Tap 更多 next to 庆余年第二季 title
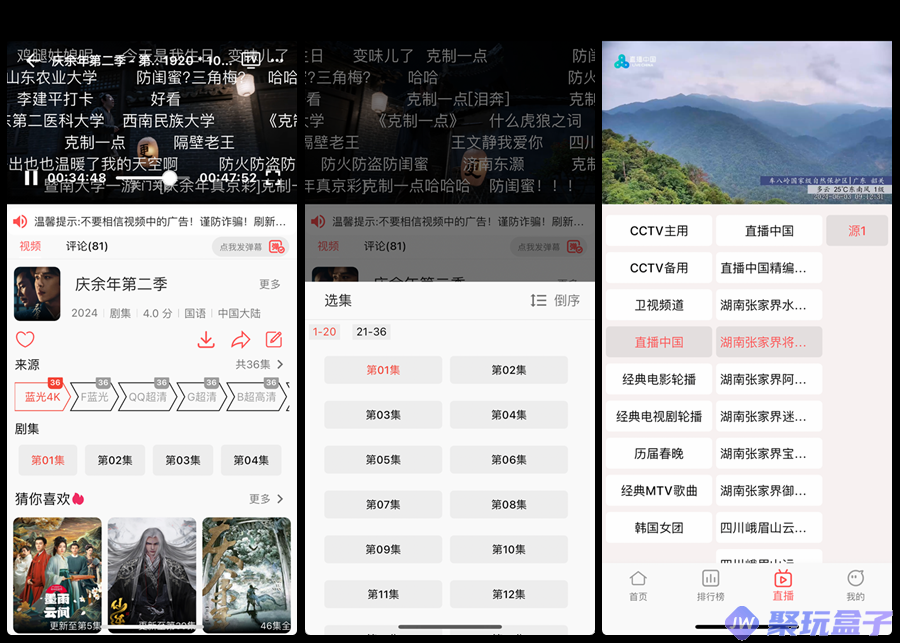The image size is (900, 643). point(269,284)
